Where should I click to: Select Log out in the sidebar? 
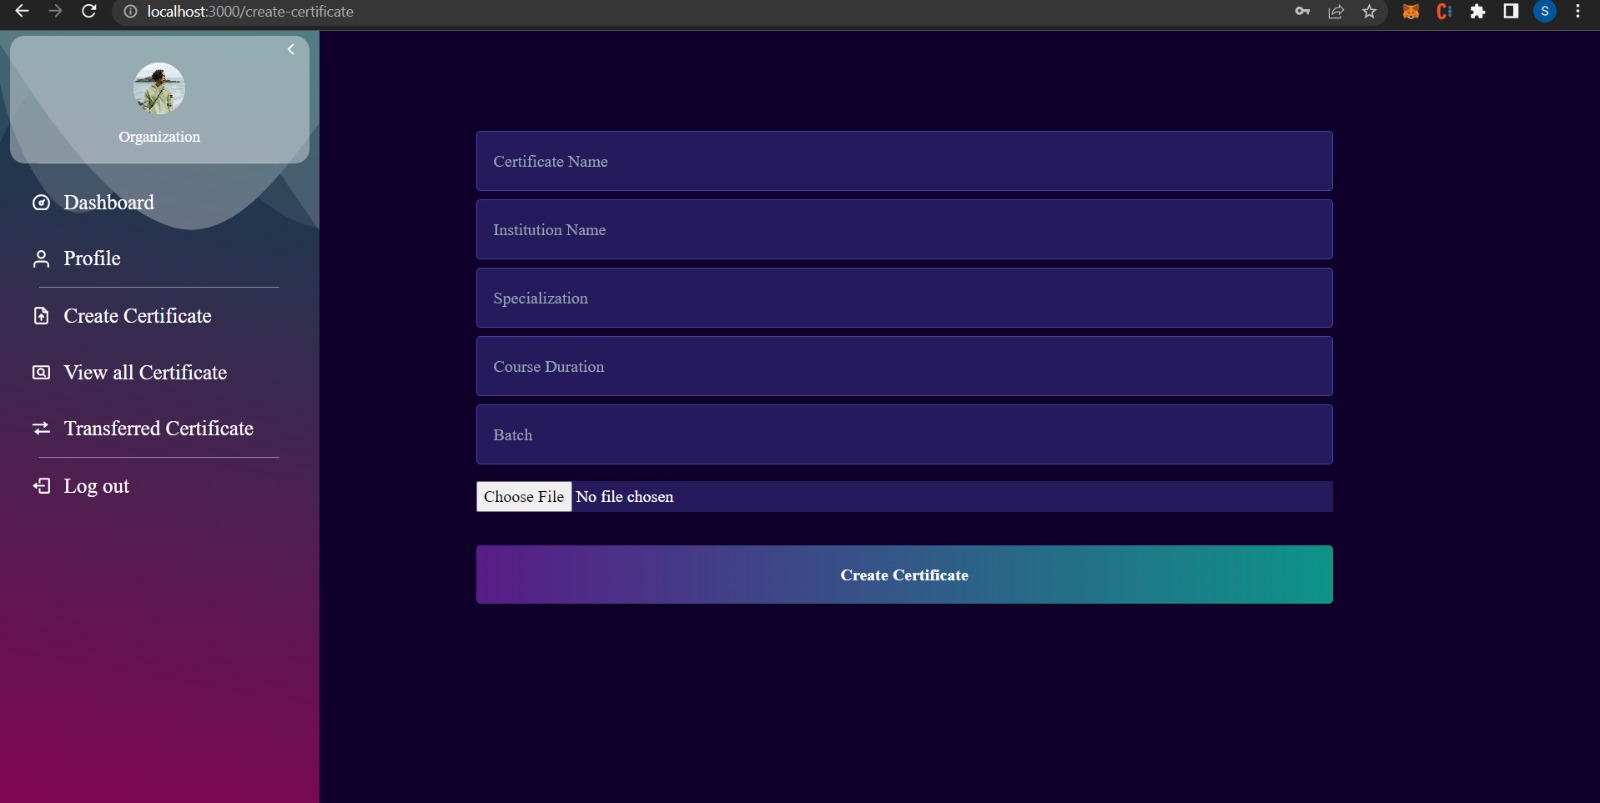click(96, 486)
